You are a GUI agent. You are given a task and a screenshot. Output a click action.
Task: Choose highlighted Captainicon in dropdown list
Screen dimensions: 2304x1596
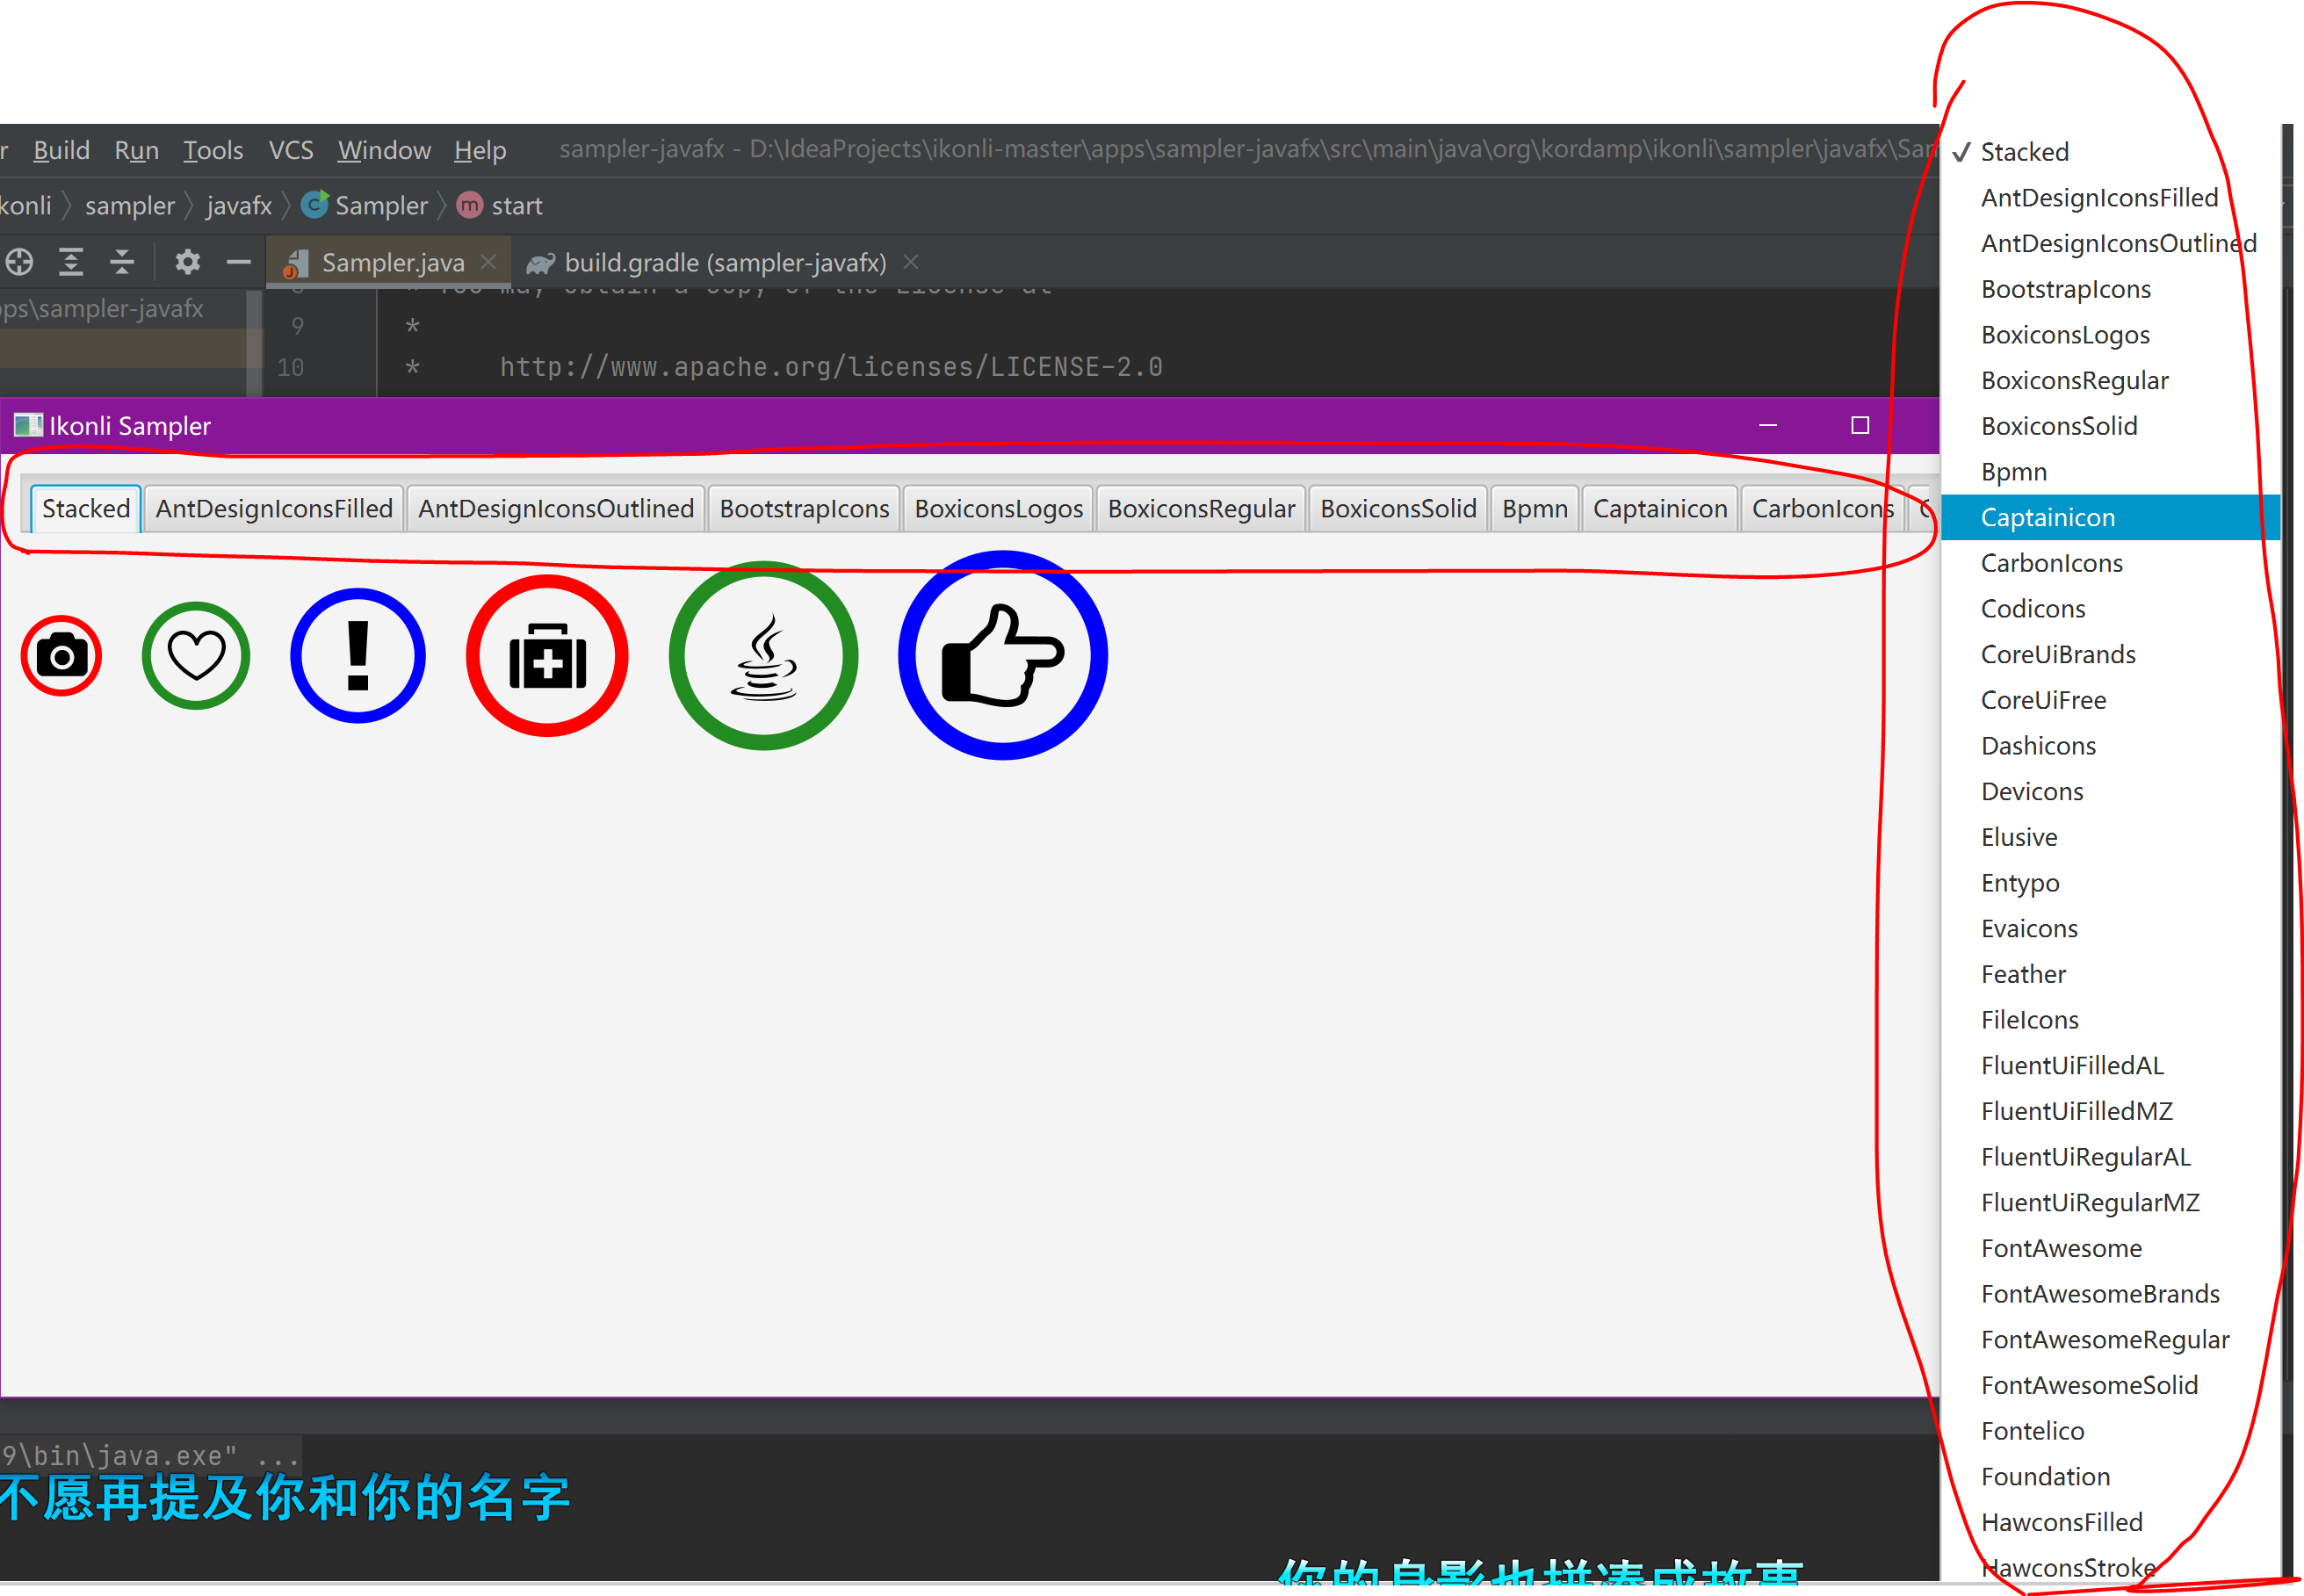tap(2110, 517)
